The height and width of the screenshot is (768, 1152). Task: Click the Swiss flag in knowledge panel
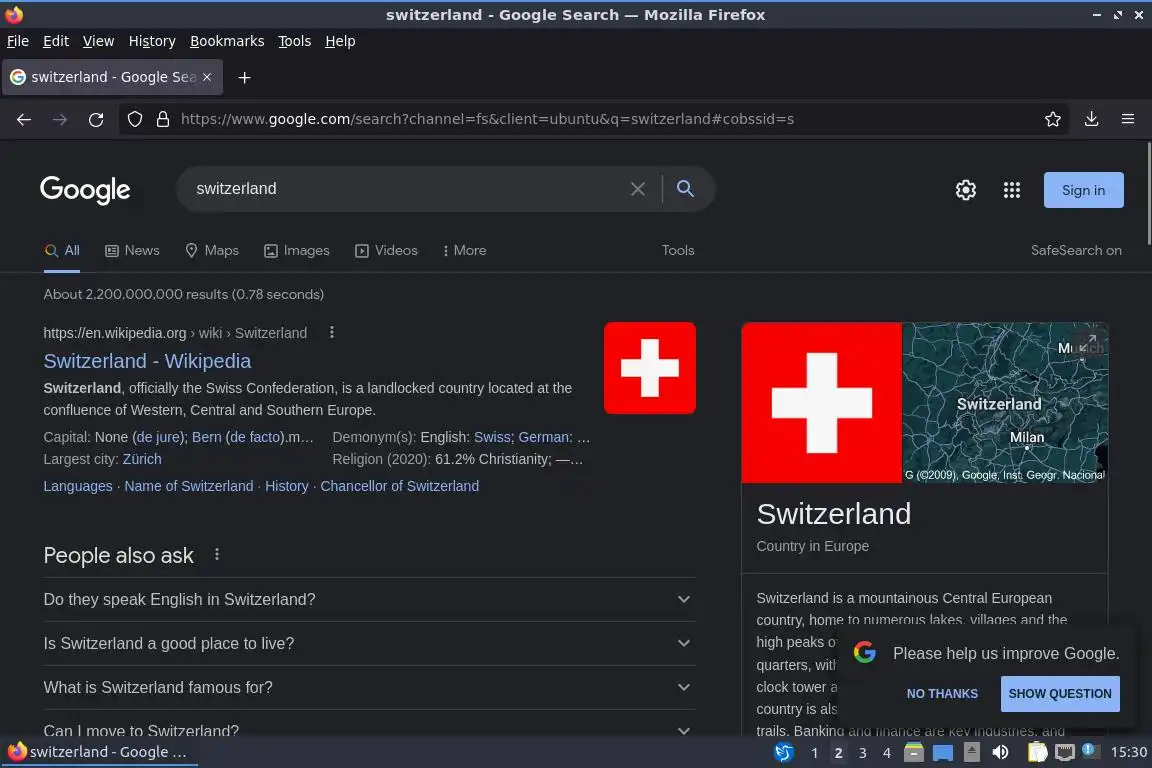point(821,403)
